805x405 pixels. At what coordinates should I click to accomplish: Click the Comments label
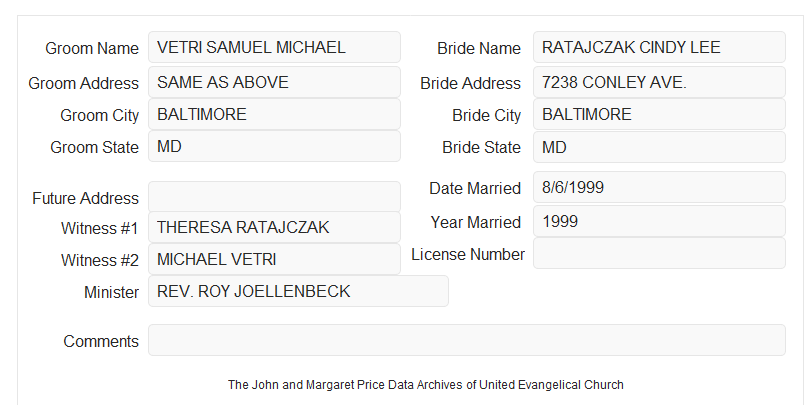(101, 341)
